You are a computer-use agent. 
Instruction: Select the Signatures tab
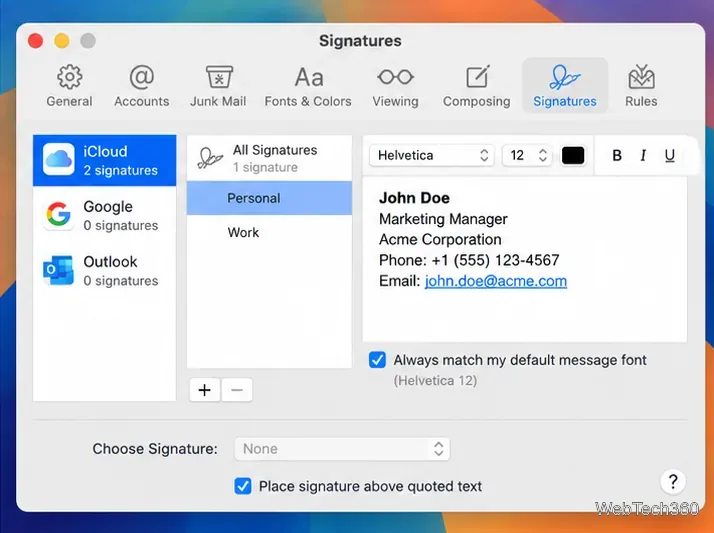tap(565, 86)
